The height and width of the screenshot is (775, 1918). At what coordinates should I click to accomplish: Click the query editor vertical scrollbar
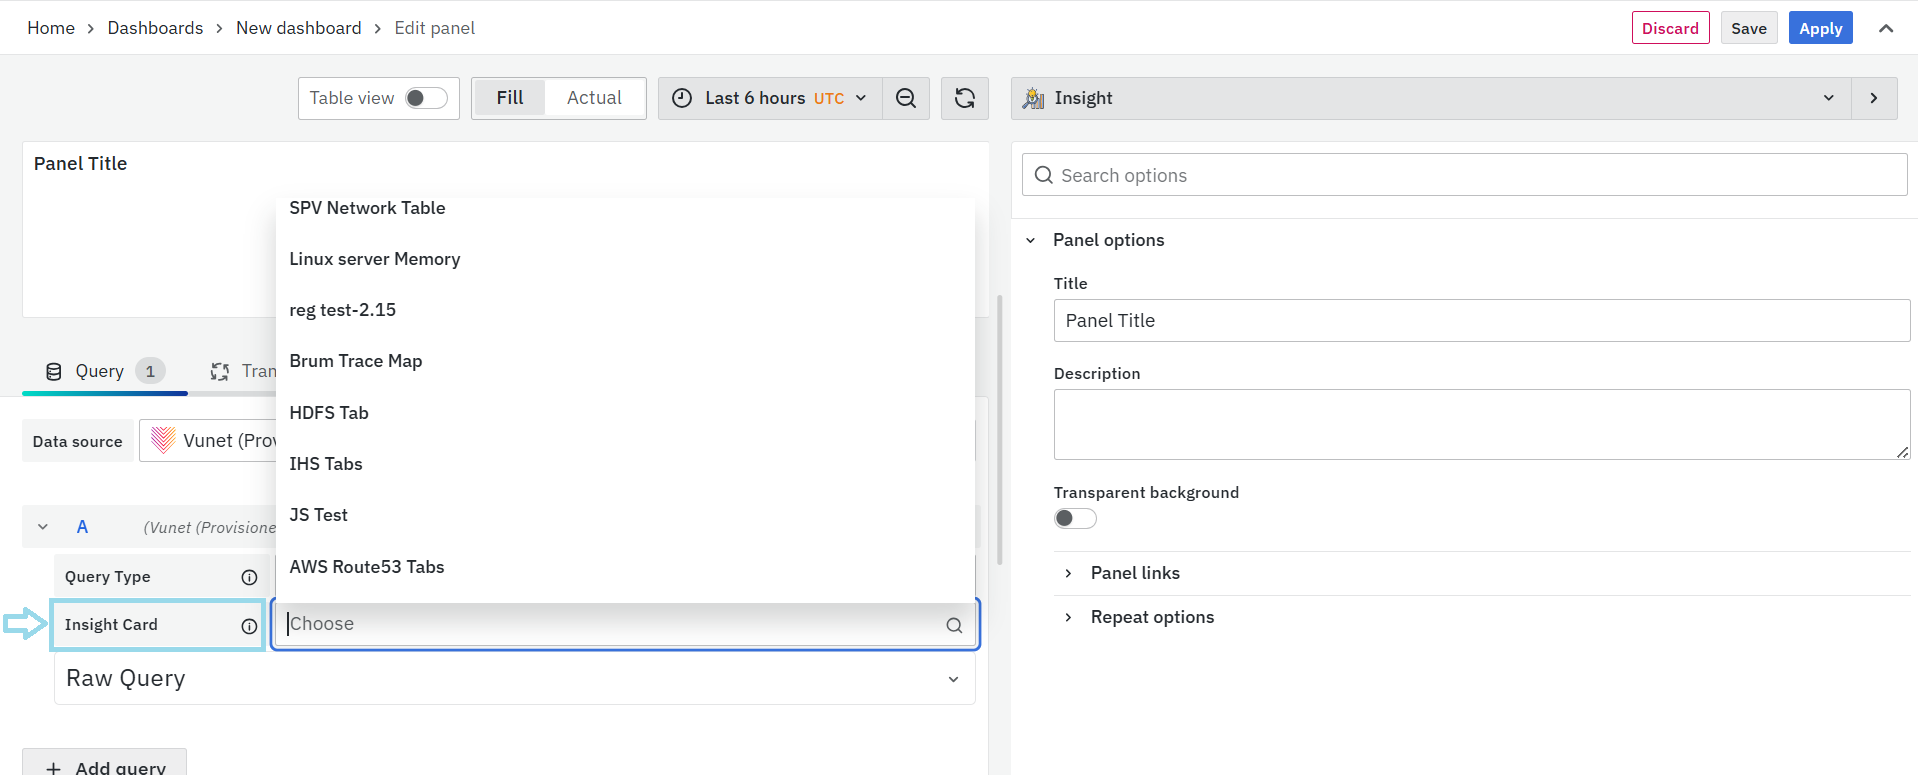tap(999, 430)
